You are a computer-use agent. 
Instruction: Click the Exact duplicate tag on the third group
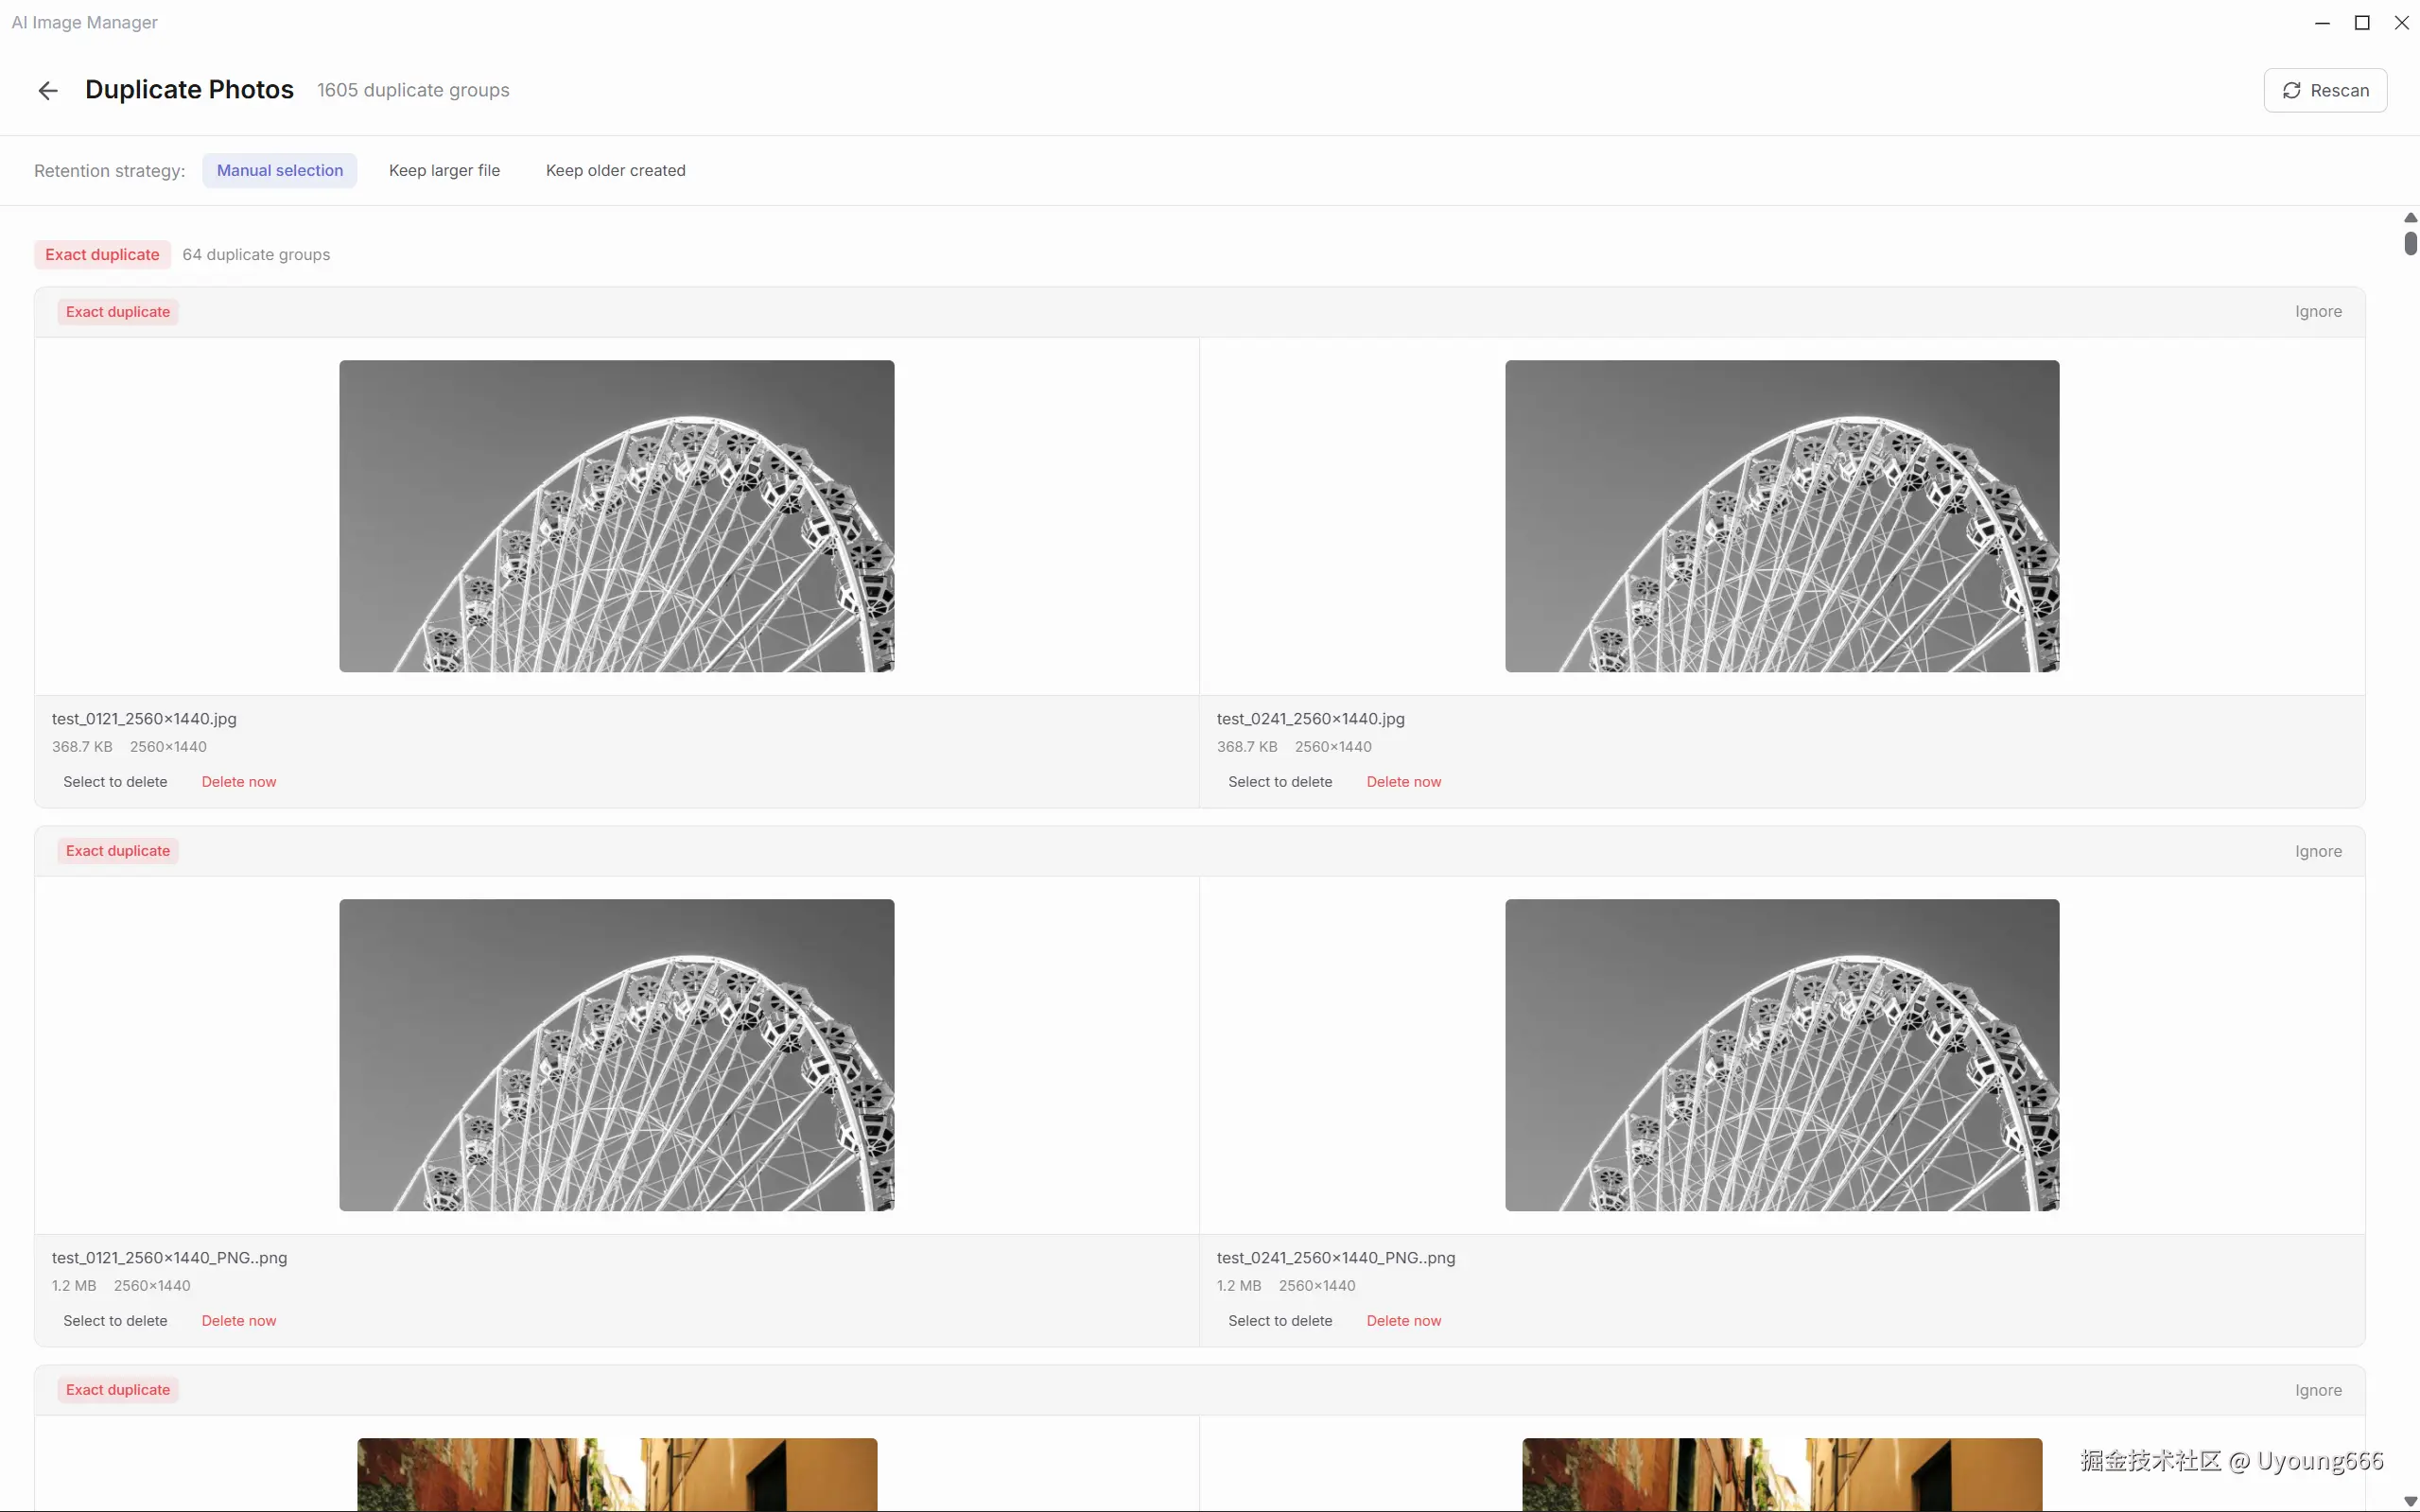pos(118,1390)
